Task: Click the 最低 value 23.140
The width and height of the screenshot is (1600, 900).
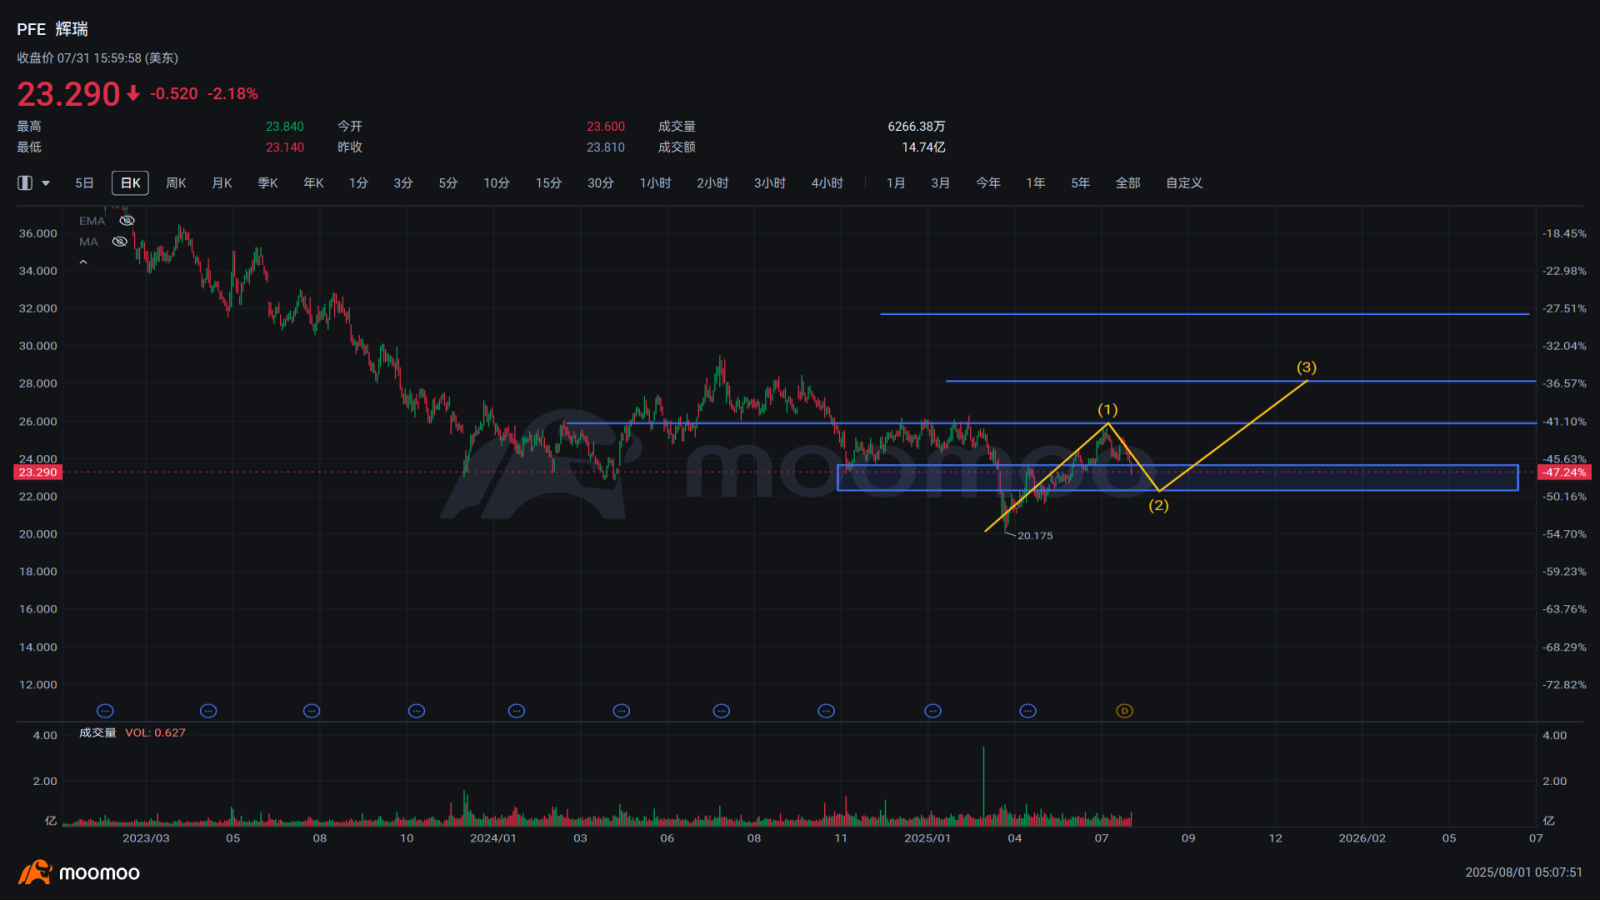Action: (x=285, y=148)
